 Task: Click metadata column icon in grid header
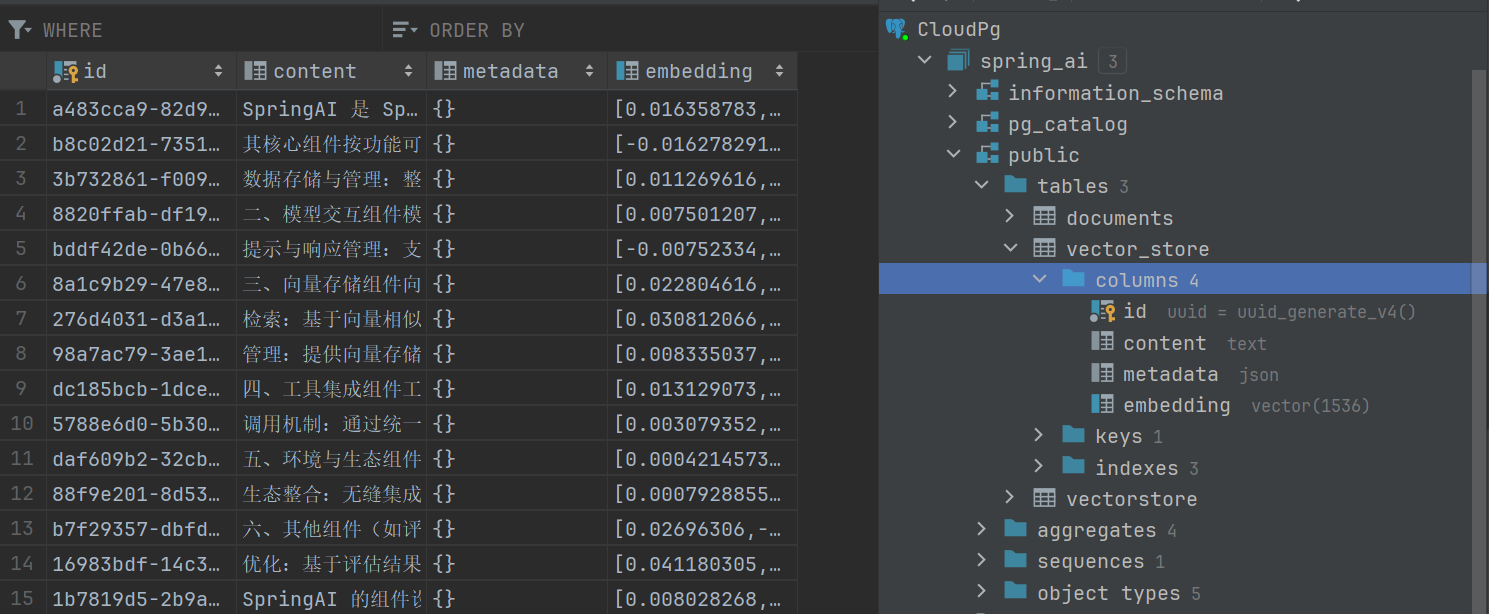coord(445,71)
